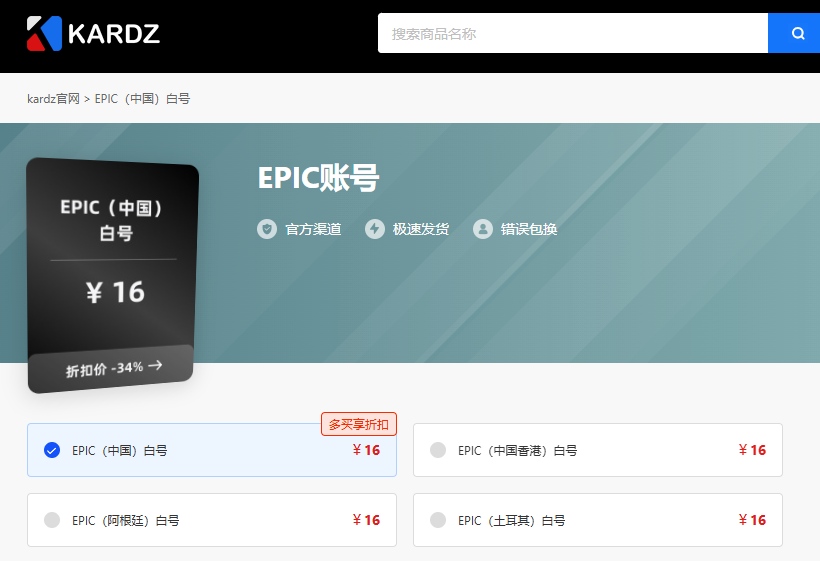Click the 错误包换 person icon

click(x=483, y=229)
